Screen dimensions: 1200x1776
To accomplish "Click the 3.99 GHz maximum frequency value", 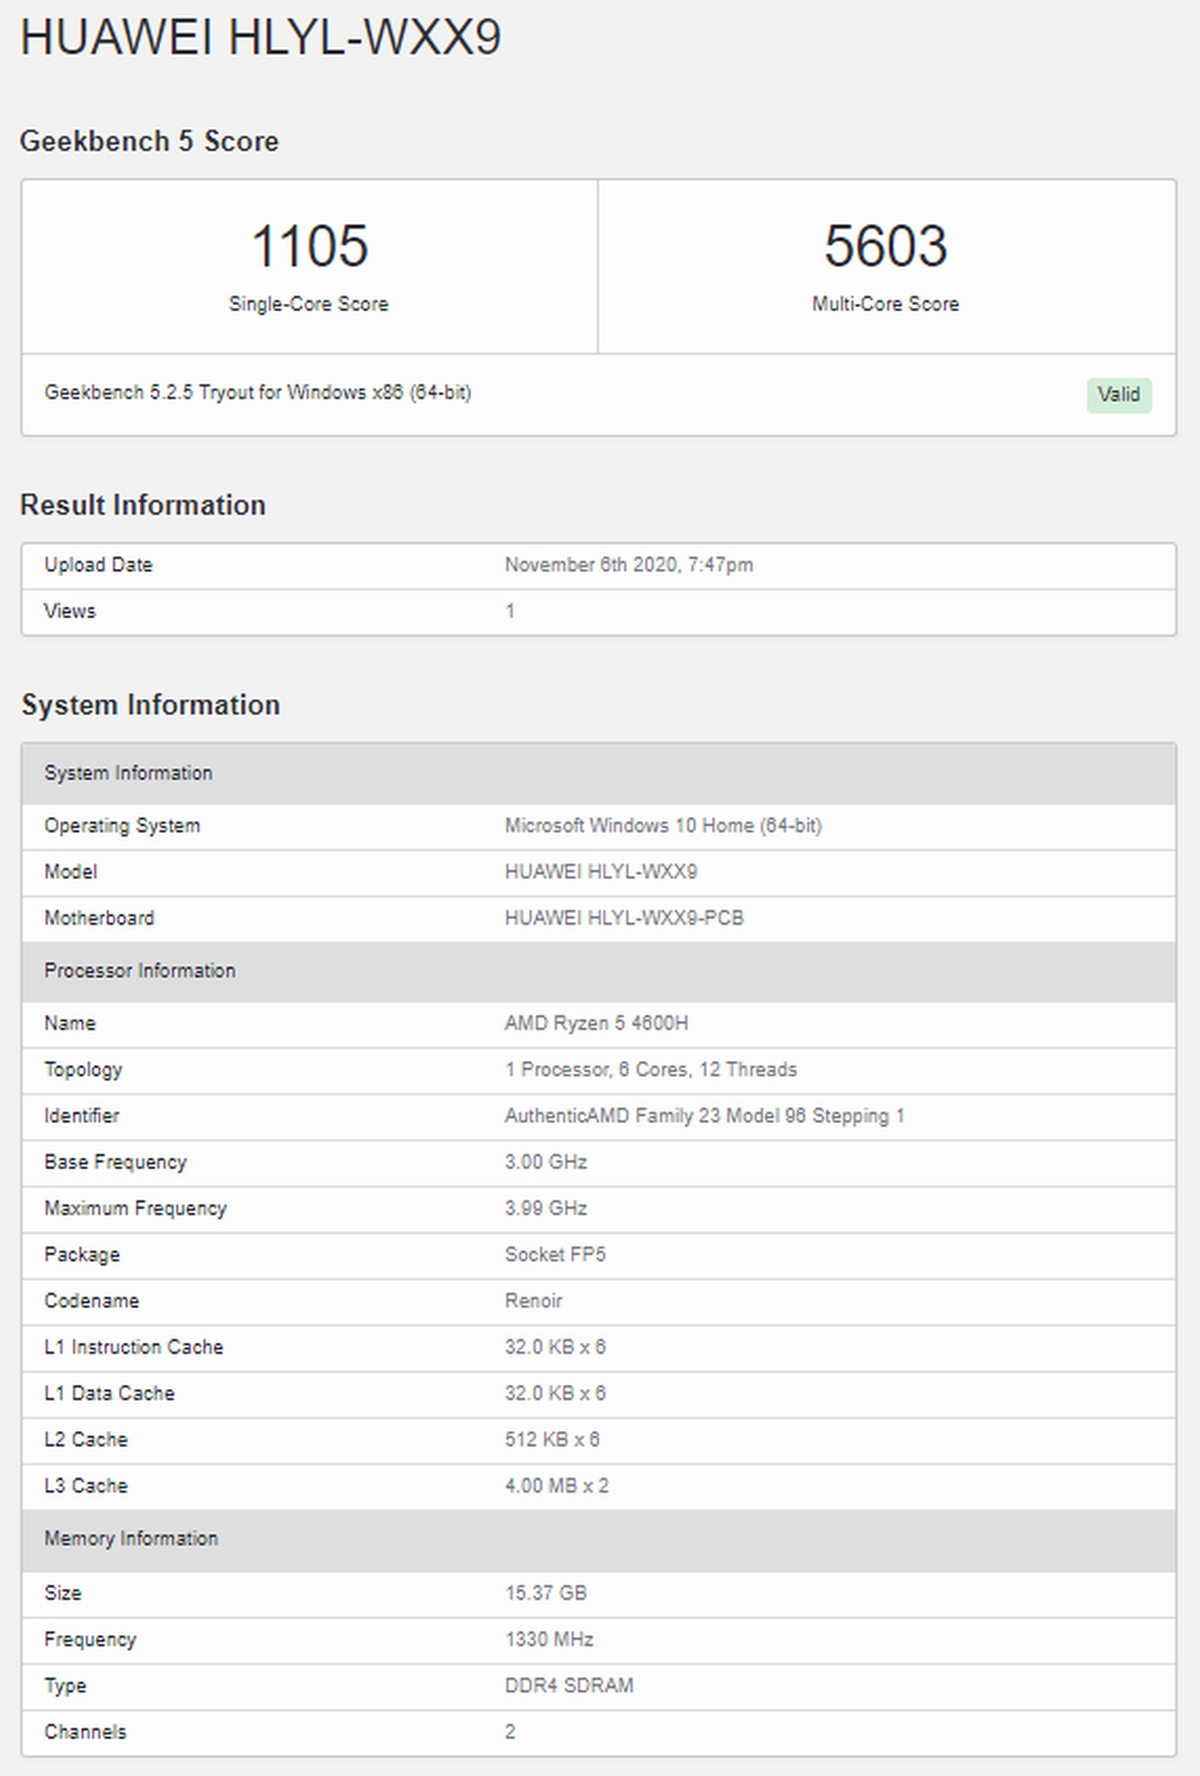I will (545, 1208).
